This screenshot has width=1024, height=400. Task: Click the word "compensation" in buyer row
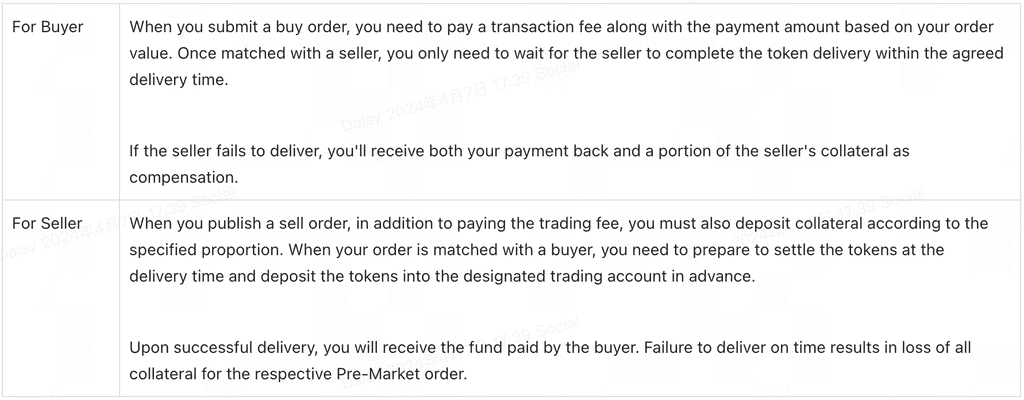182,177
